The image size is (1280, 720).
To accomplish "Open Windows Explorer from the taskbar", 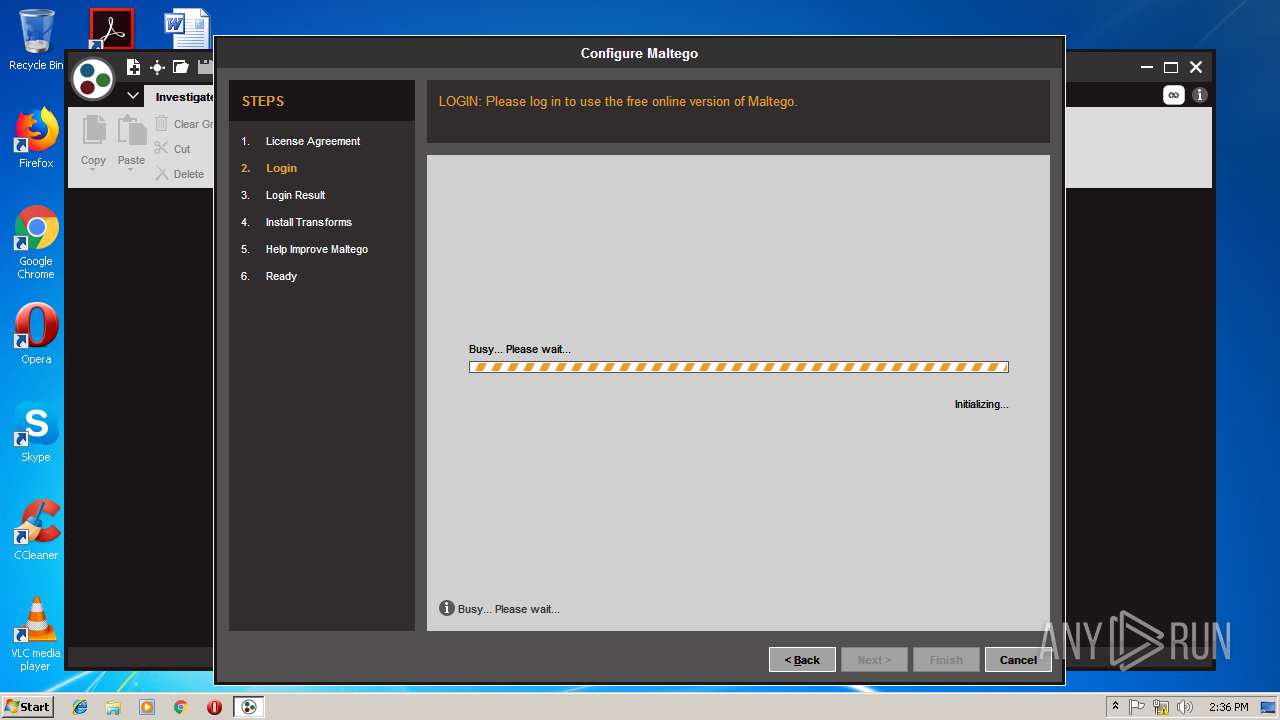I will 113,707.
